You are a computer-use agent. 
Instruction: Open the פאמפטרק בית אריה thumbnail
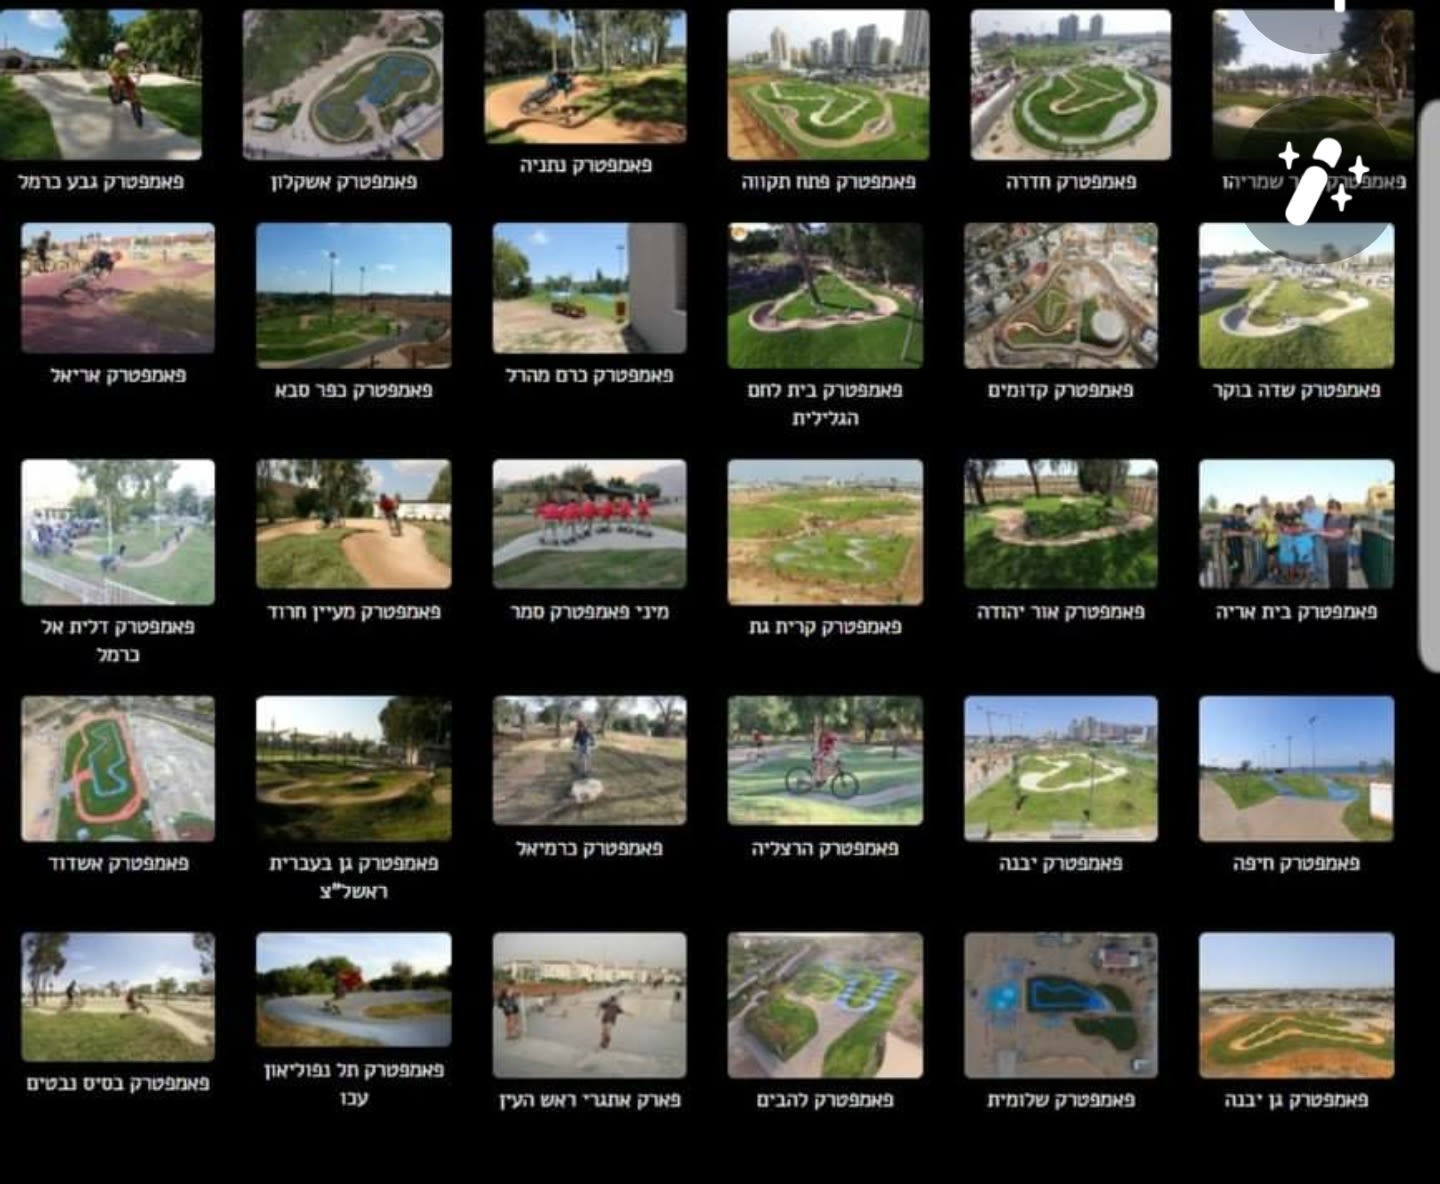[x=1296, y=524]
